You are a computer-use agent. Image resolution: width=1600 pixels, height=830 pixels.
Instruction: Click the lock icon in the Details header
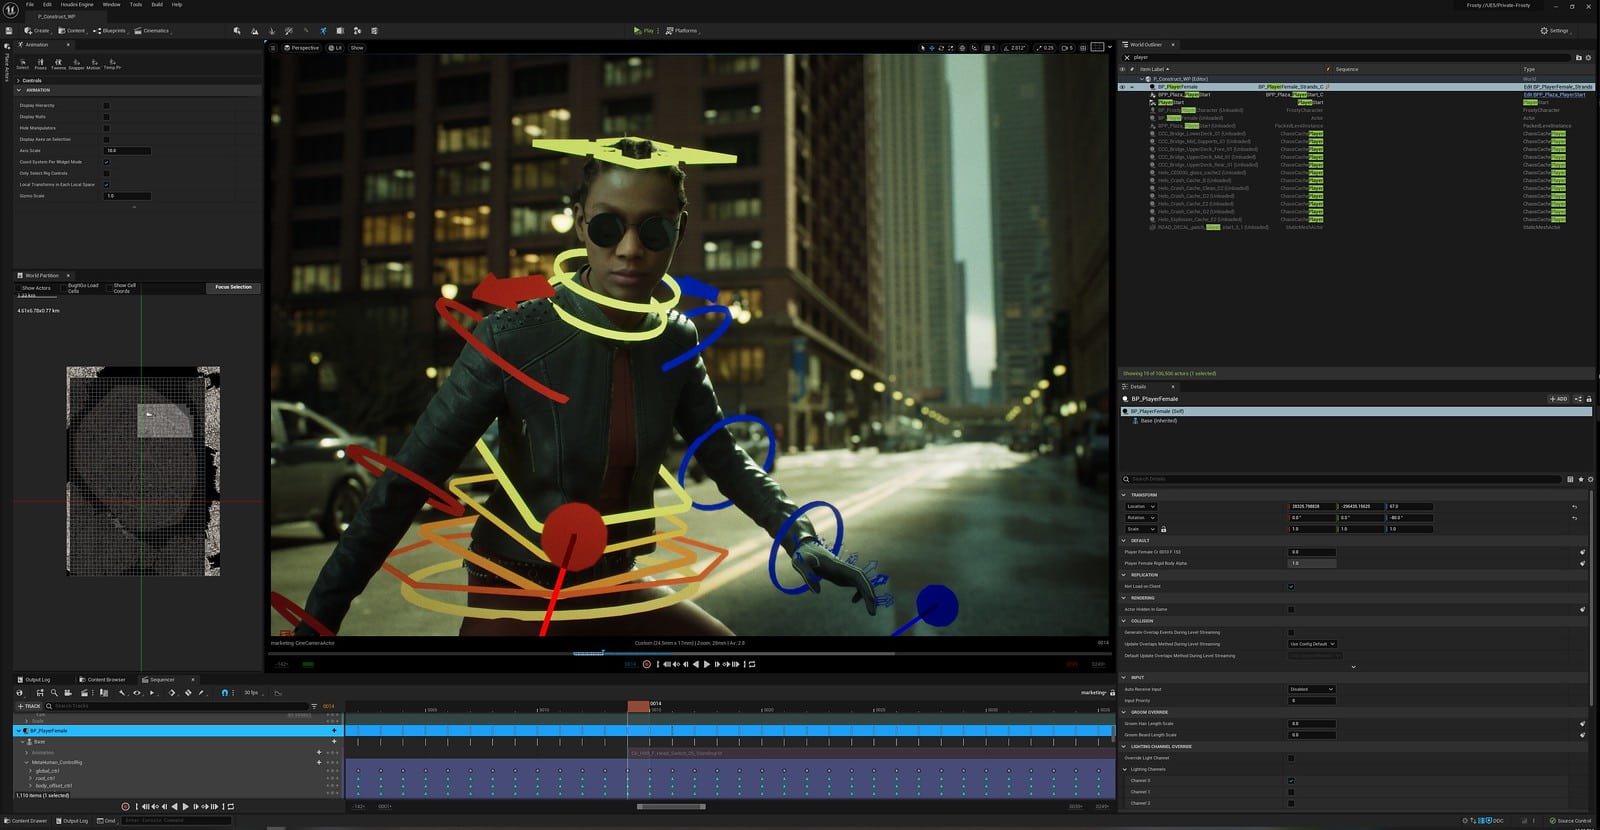tap(1589, 399)
